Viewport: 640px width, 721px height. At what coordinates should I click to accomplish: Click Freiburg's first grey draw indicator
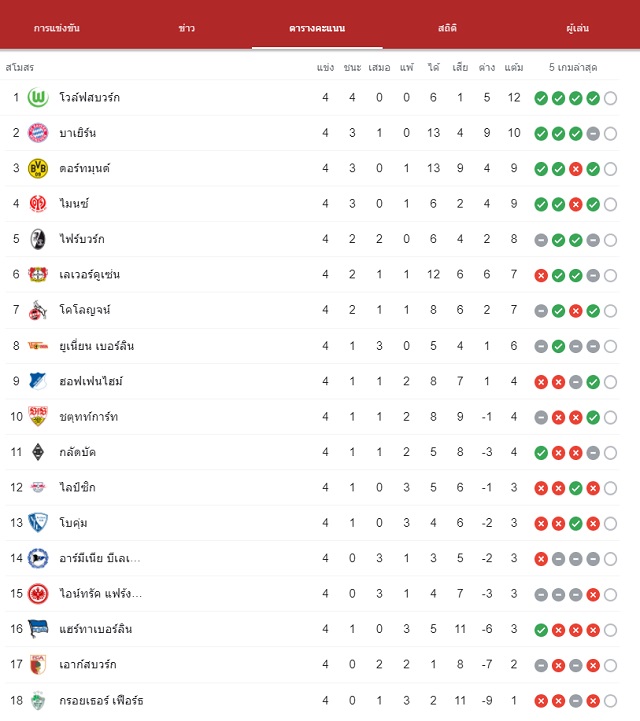click(541, 240)
